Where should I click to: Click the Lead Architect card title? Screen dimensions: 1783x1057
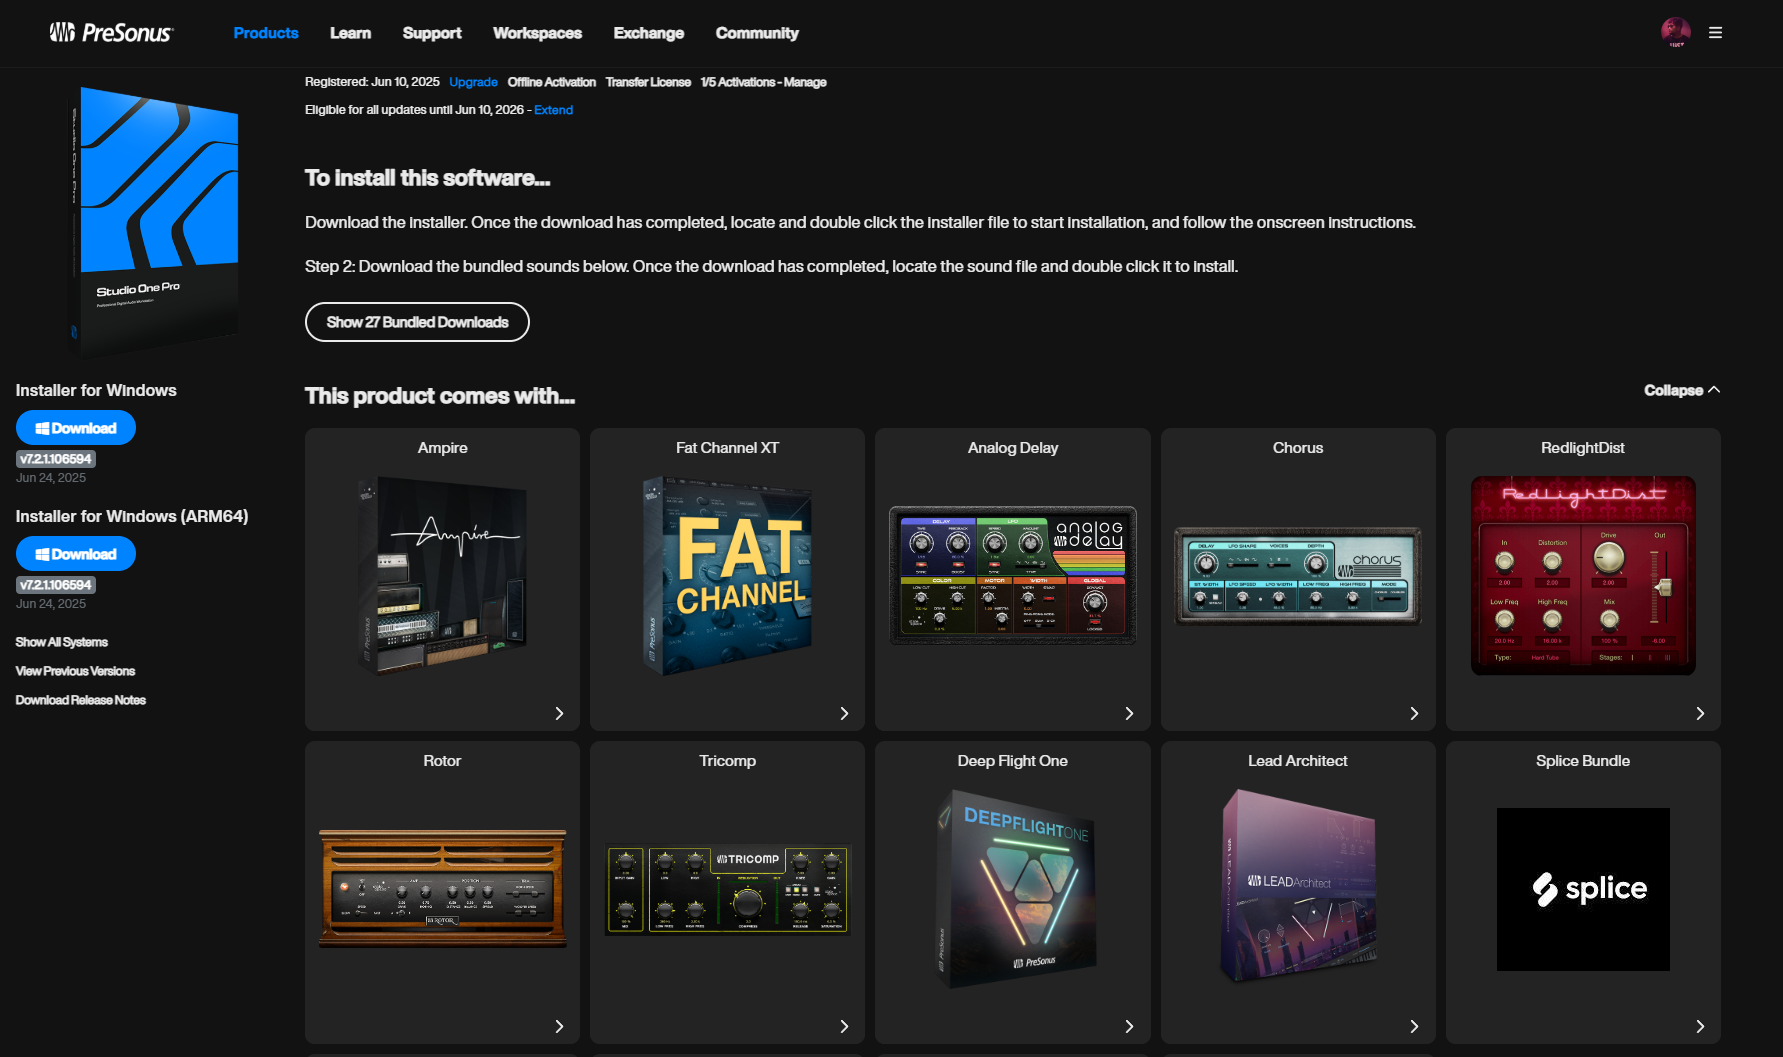(x=1298, y=761)
